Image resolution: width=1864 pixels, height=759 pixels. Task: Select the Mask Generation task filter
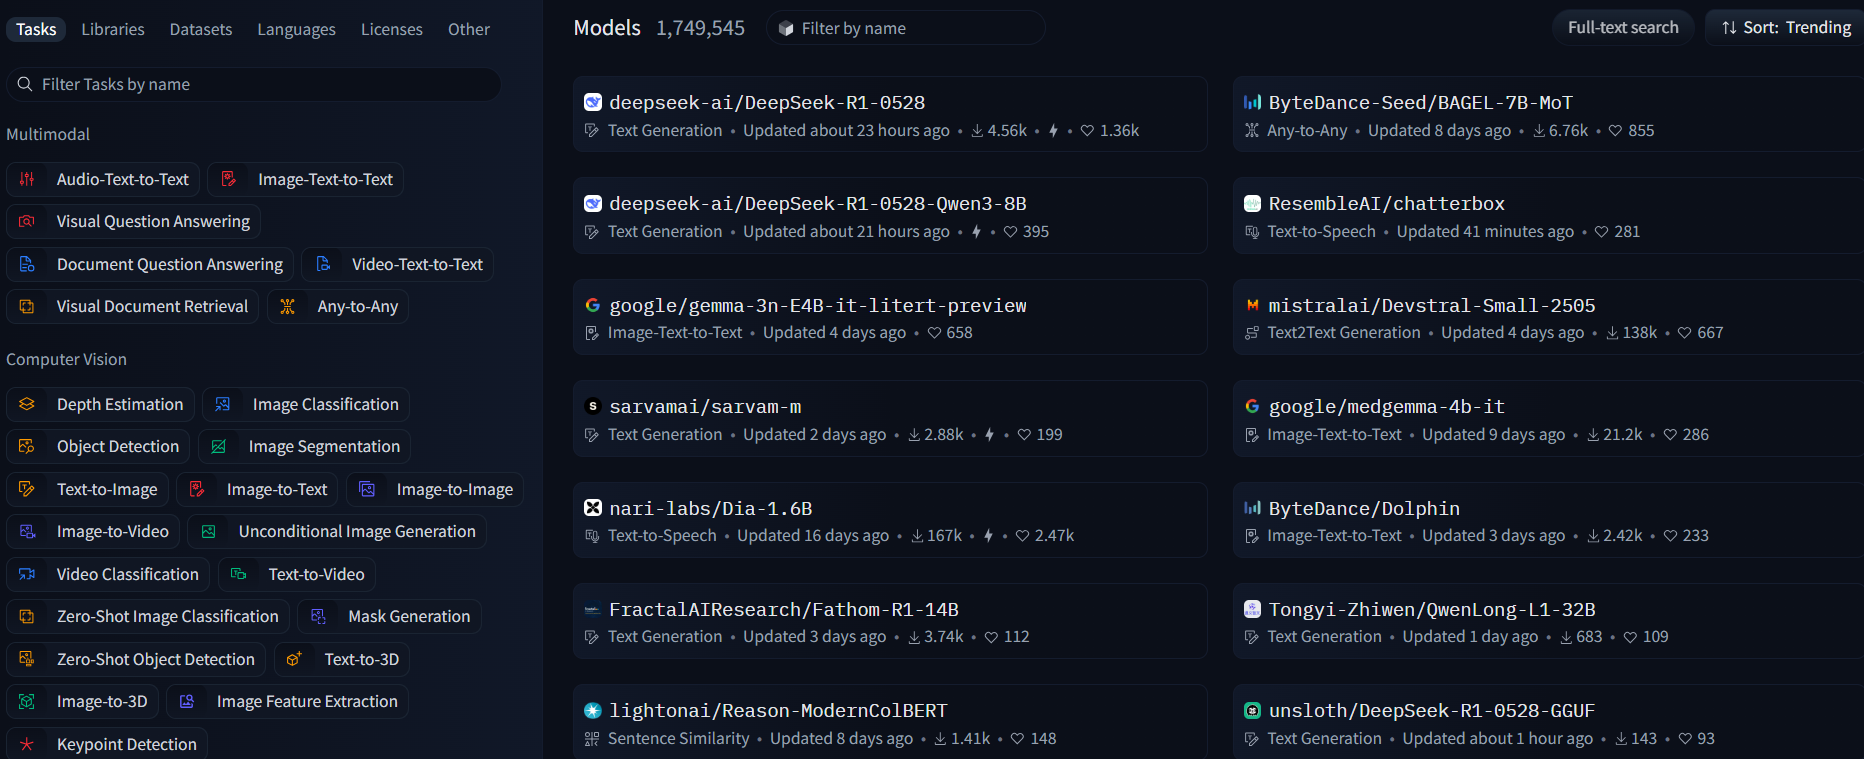(x=390, y=616)
